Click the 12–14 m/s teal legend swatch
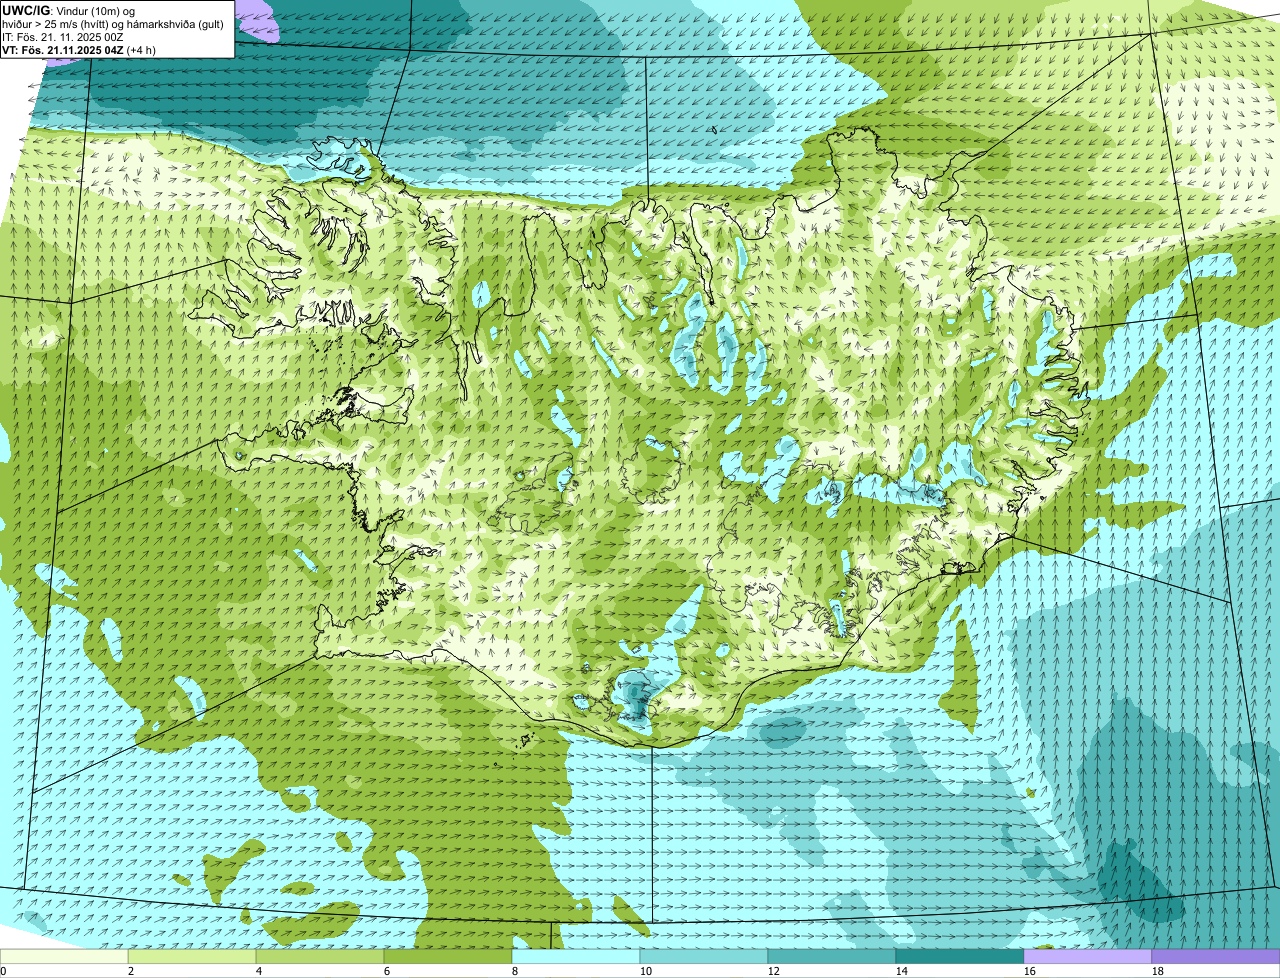Viewport: 1280px width, 978px height. (832, 957)
